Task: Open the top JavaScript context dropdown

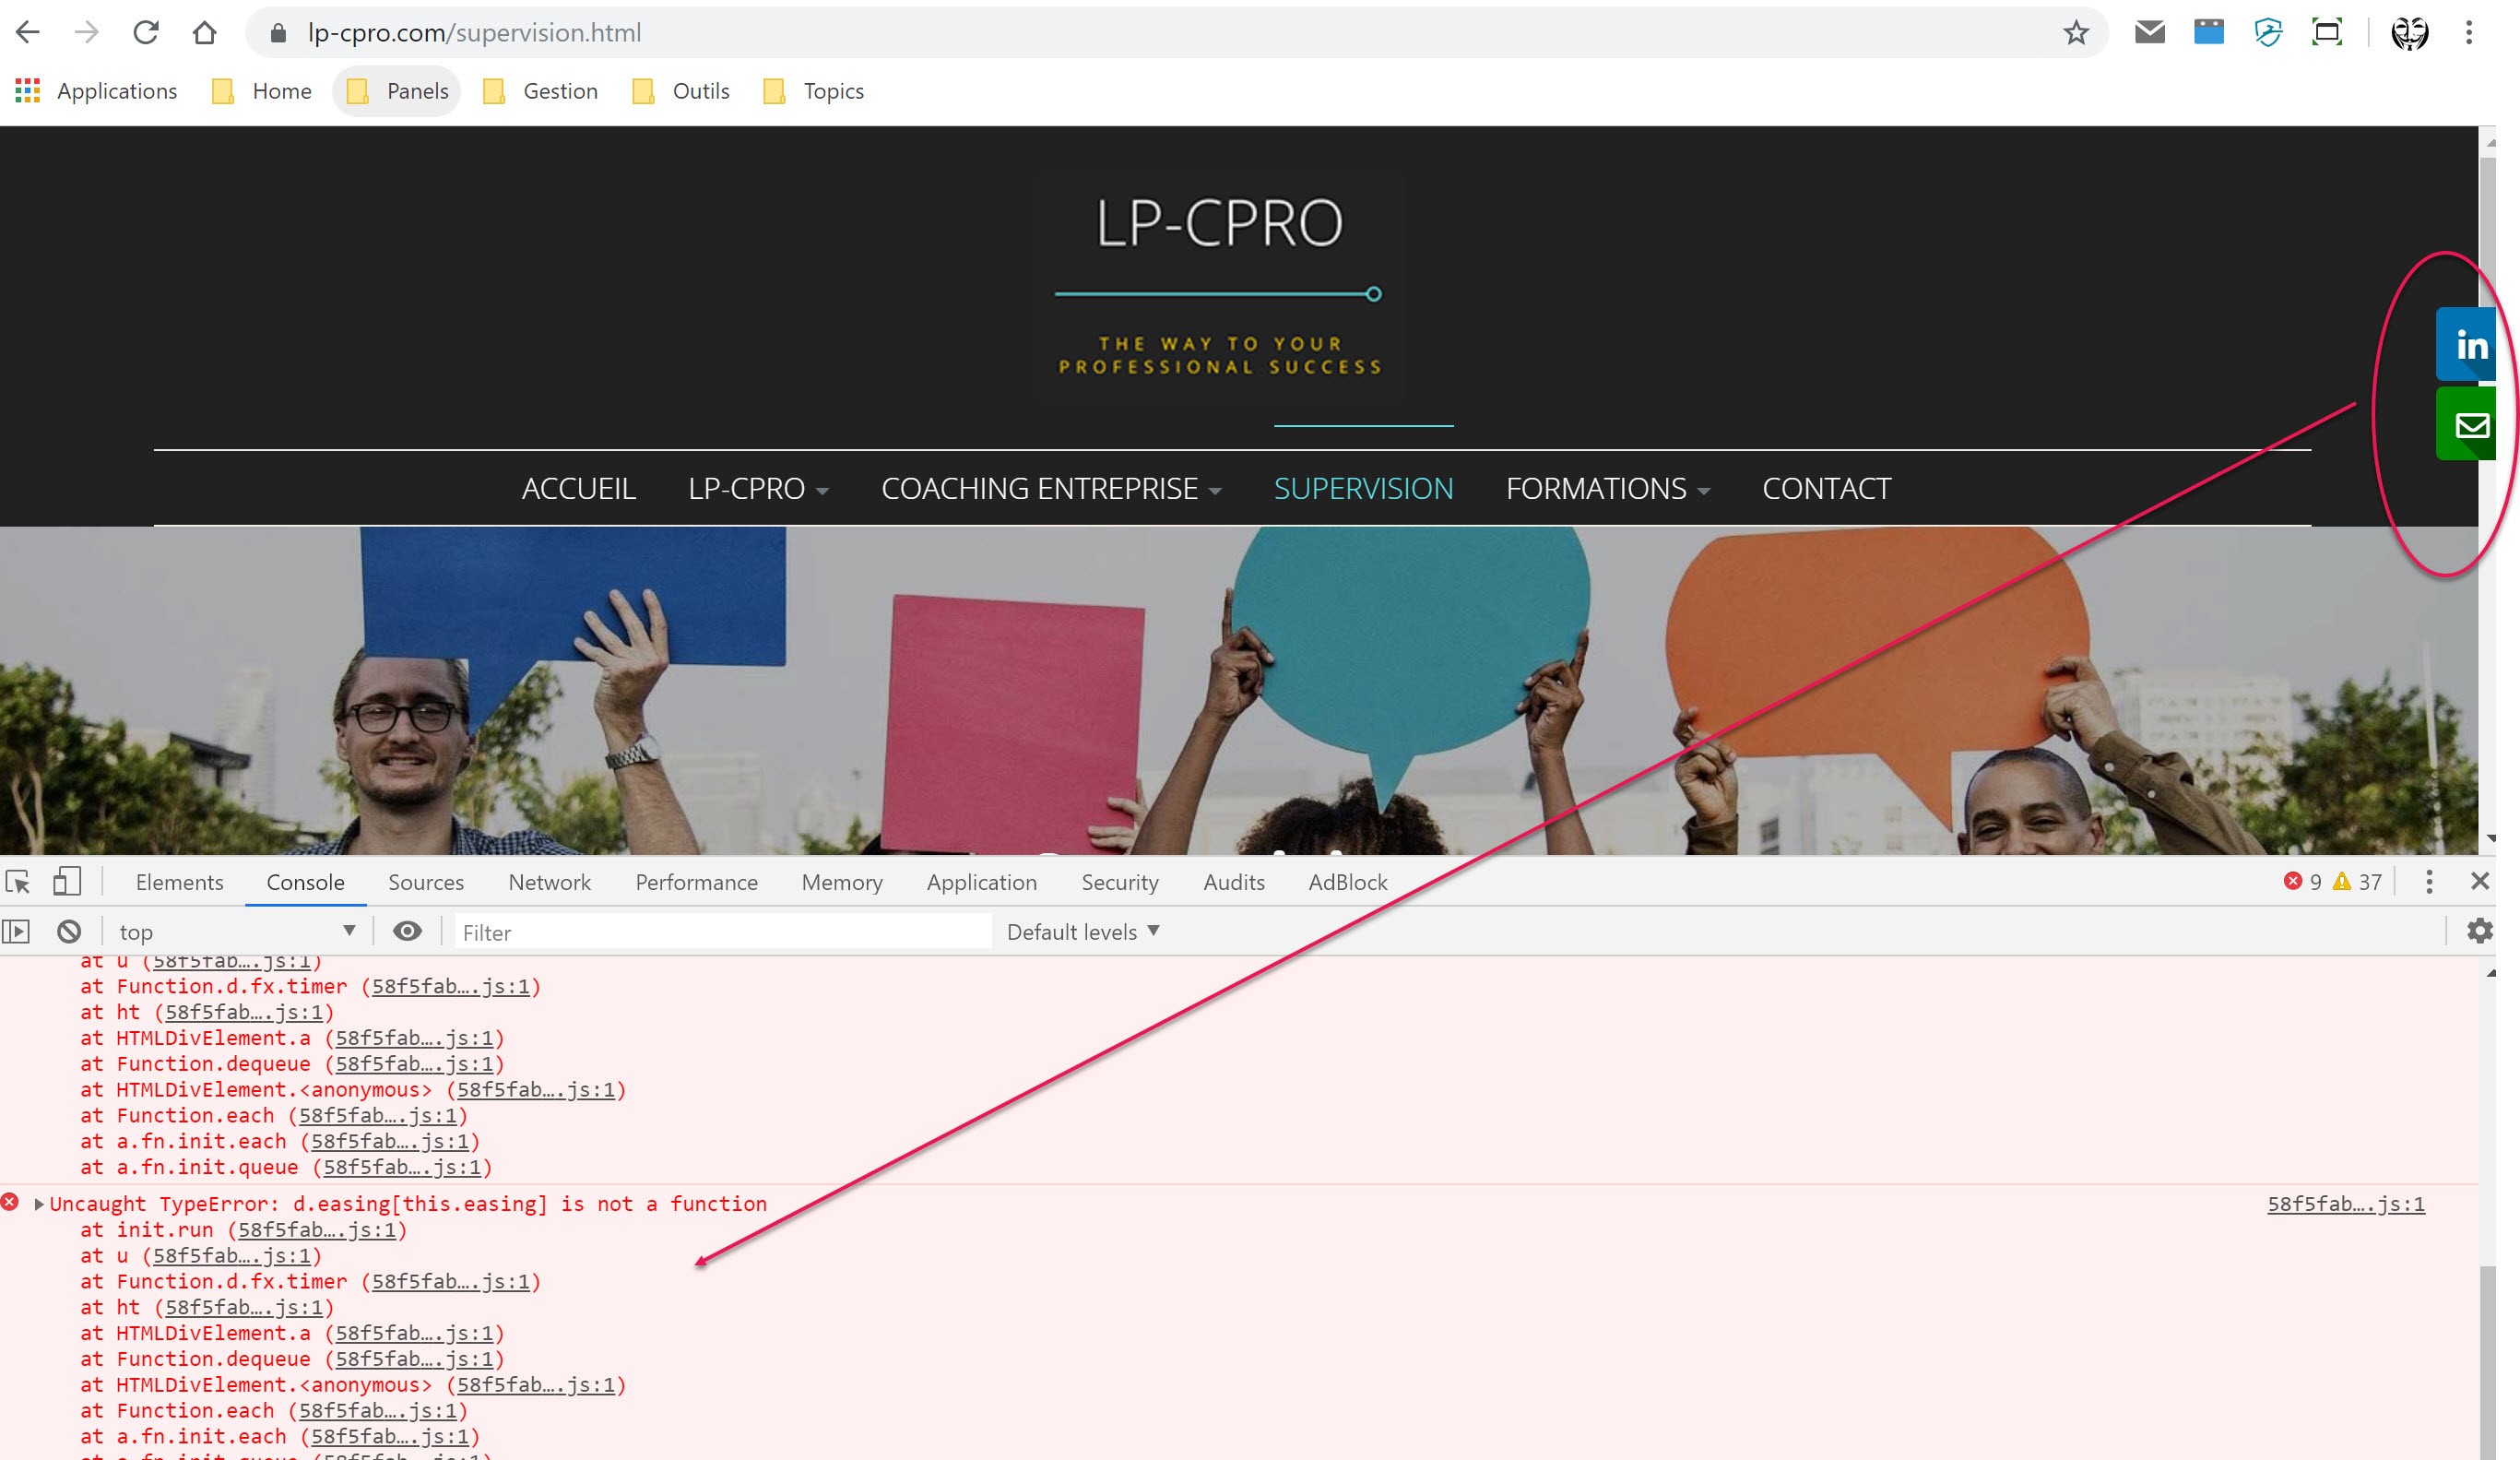Action: click(236, 932)
